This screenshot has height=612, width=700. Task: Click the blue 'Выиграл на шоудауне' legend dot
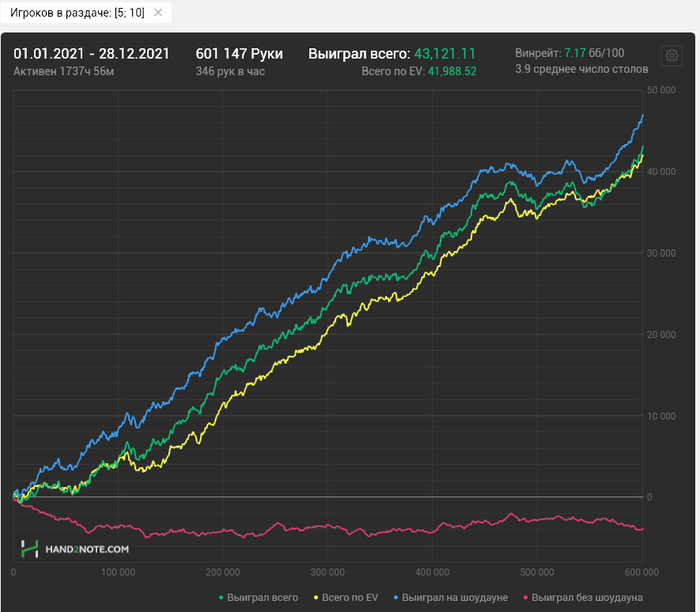(396, 598)
